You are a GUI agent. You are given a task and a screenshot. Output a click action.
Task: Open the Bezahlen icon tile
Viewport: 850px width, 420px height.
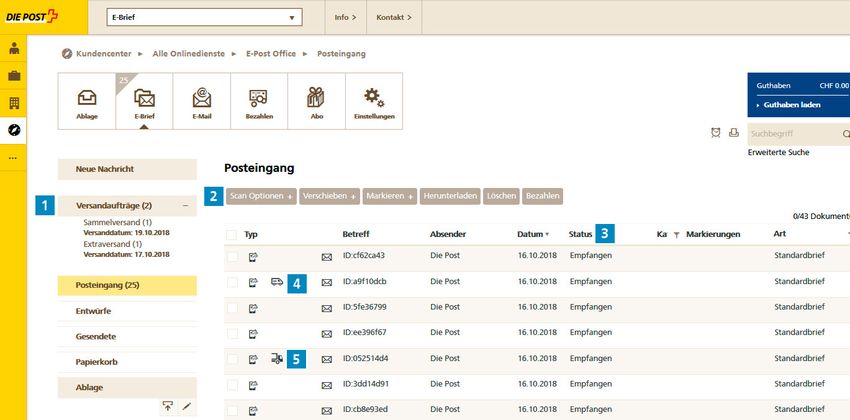259,102
